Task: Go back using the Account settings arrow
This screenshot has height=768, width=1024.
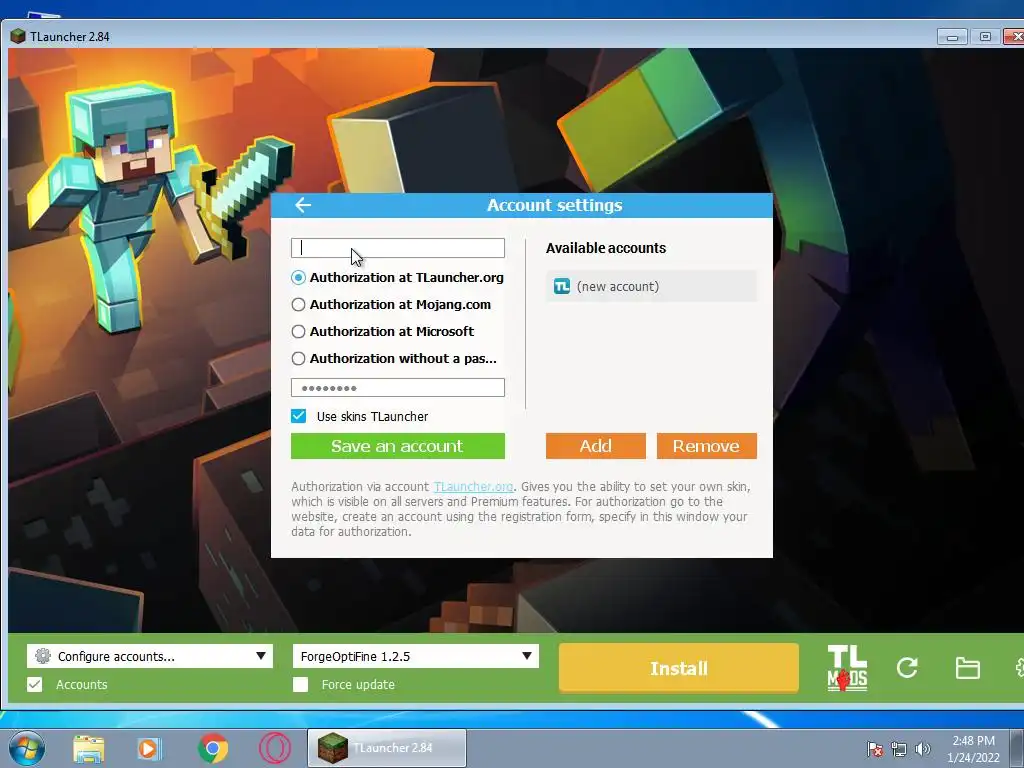Action: tap(303, 205)
